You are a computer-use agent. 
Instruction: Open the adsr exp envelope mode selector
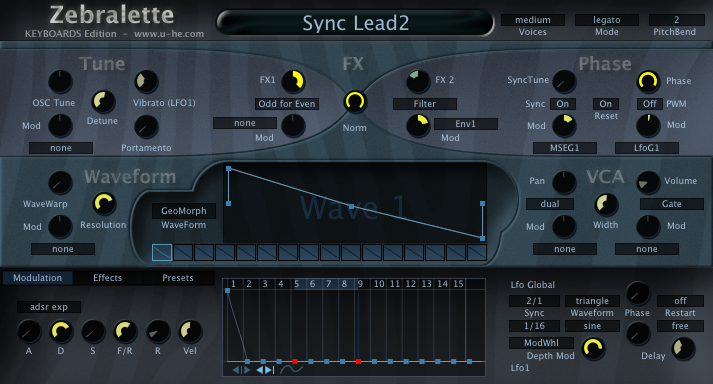point(49,307)
